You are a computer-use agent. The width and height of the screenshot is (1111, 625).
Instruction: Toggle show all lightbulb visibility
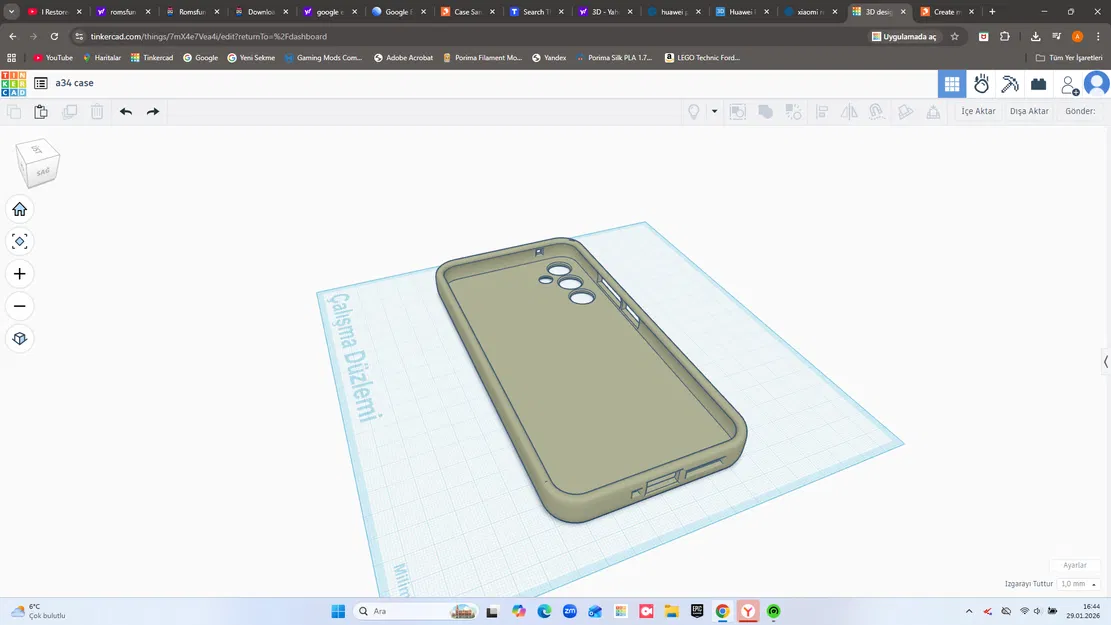click(x=694, y=112)
